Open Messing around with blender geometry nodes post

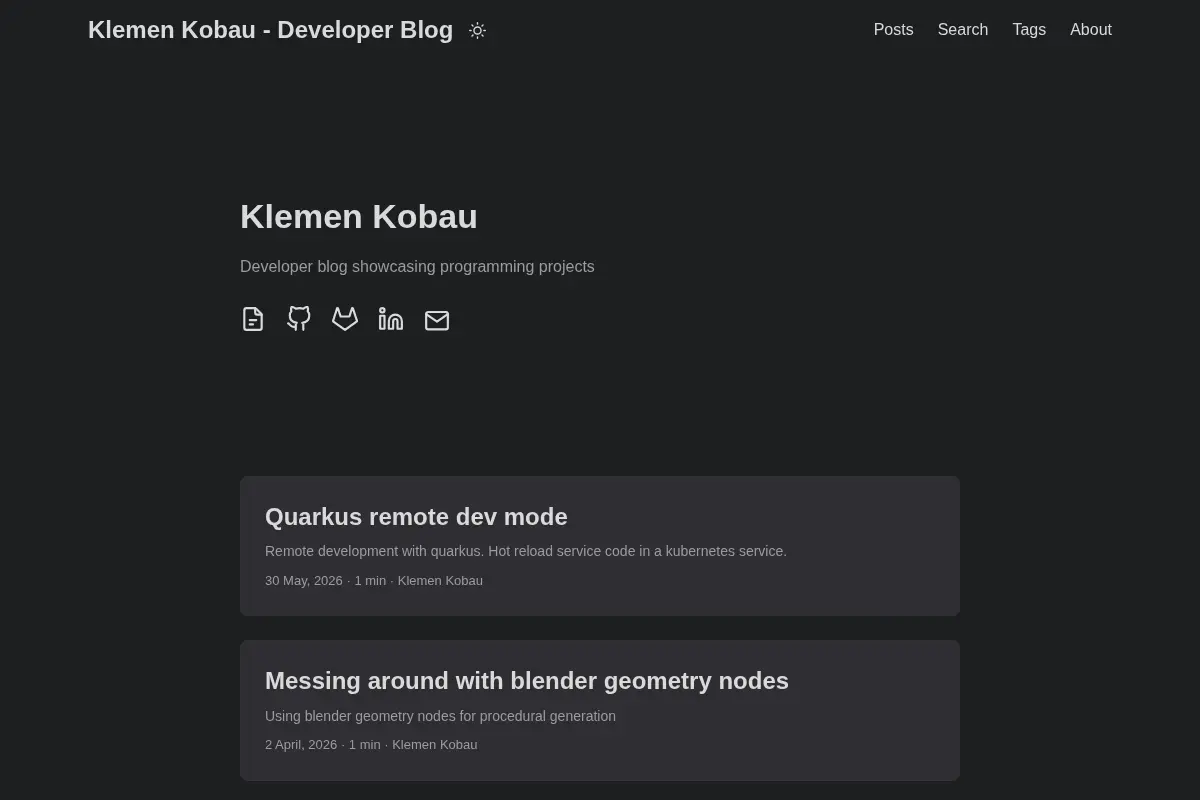[x=600, y=710]
